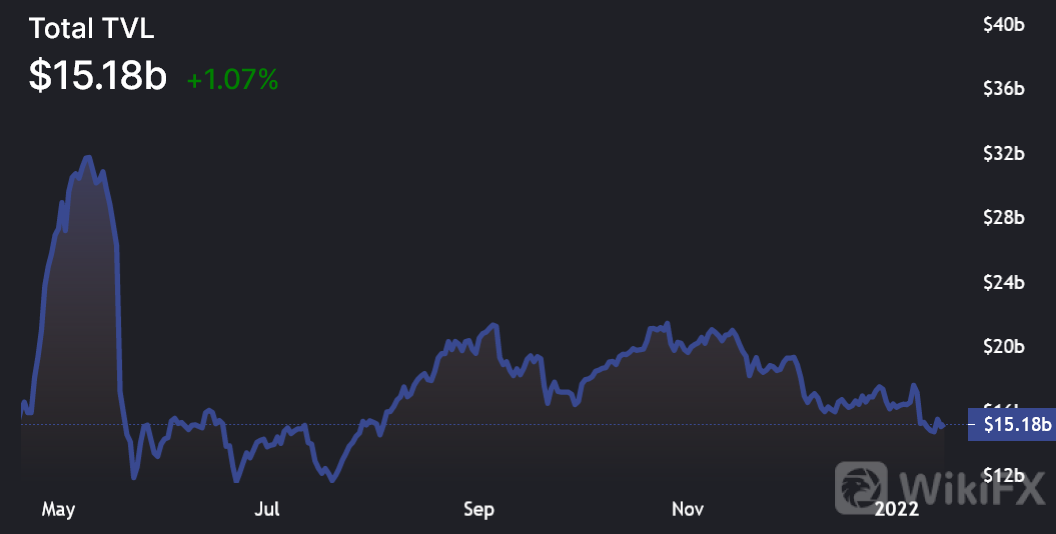Click the large $15.18b value heading

(97, 77)
